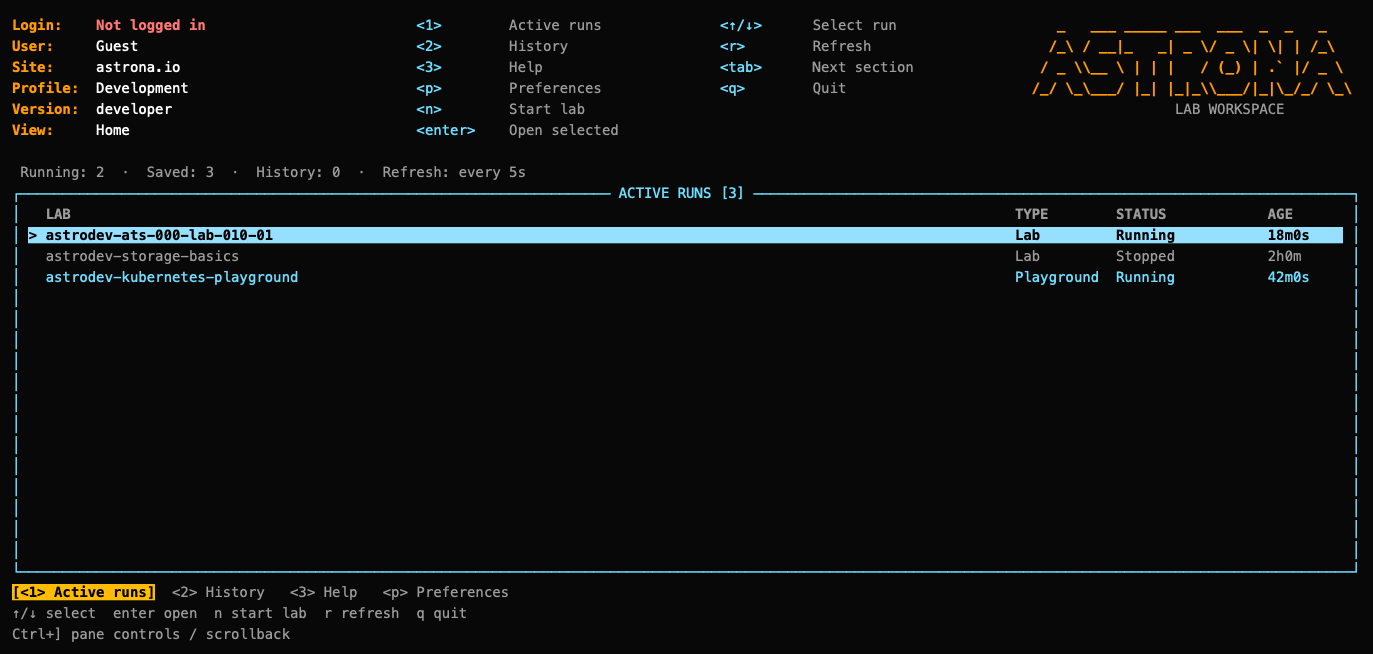
Task: Open the Preferences tab in bottom bar
Action: point(445,592)
